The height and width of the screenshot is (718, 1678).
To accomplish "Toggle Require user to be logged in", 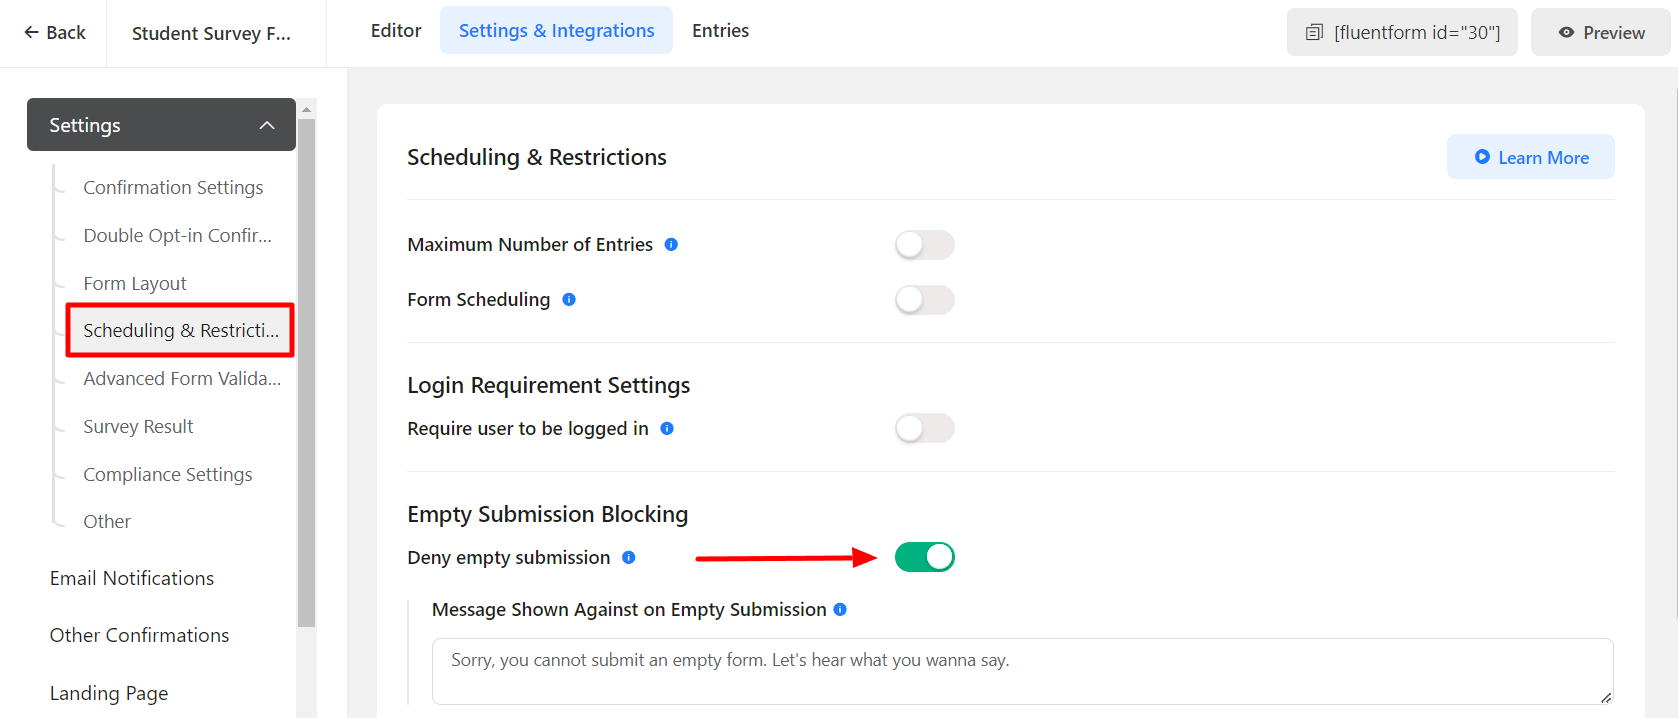I will pyautogui.click(x=924, y=429).
